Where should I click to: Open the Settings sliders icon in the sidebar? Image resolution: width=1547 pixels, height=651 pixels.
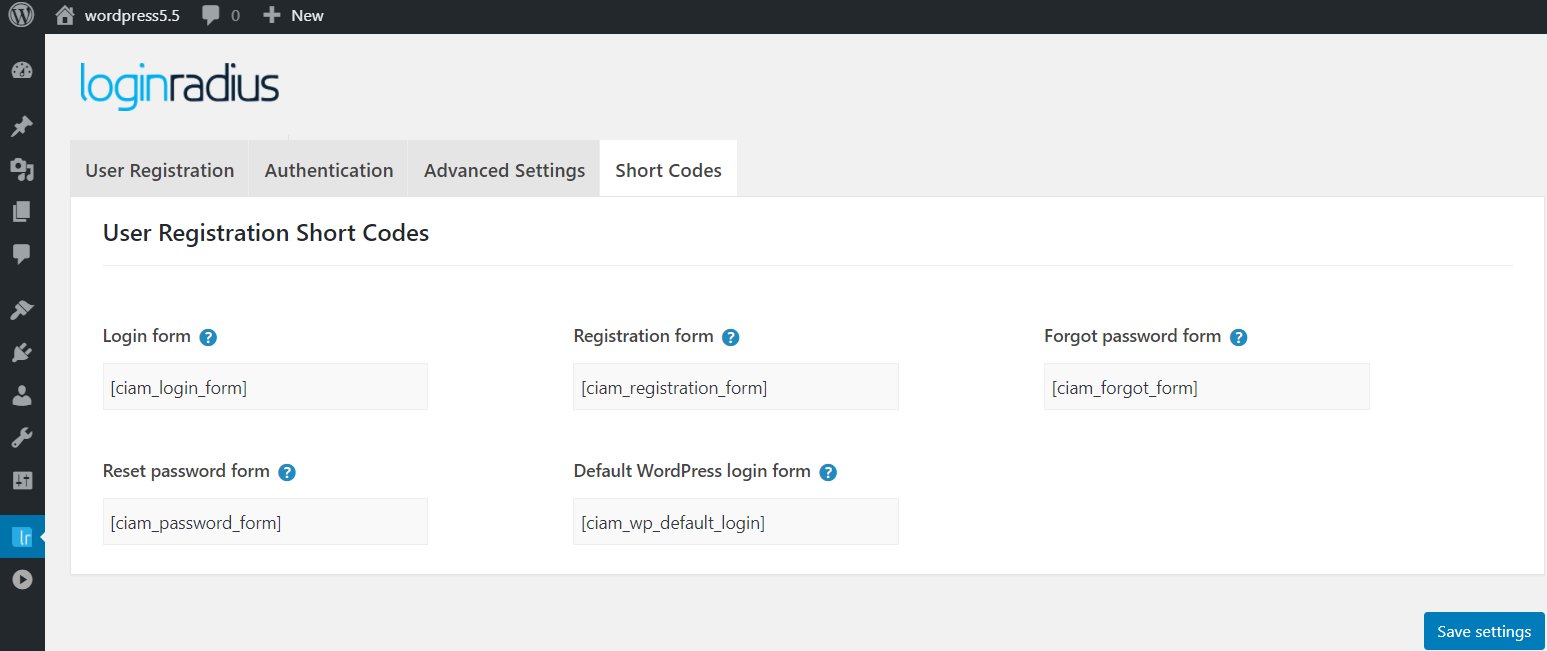tap(22, 480)
